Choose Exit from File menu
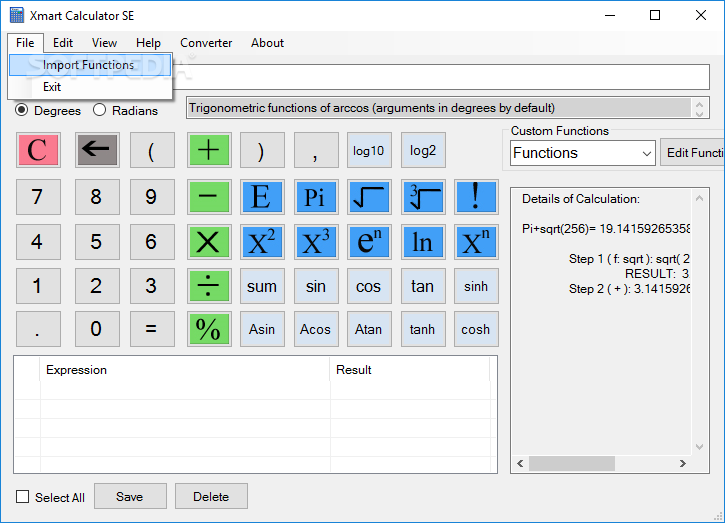This screenshot has height=523, width=725. [x=90, y=86]
